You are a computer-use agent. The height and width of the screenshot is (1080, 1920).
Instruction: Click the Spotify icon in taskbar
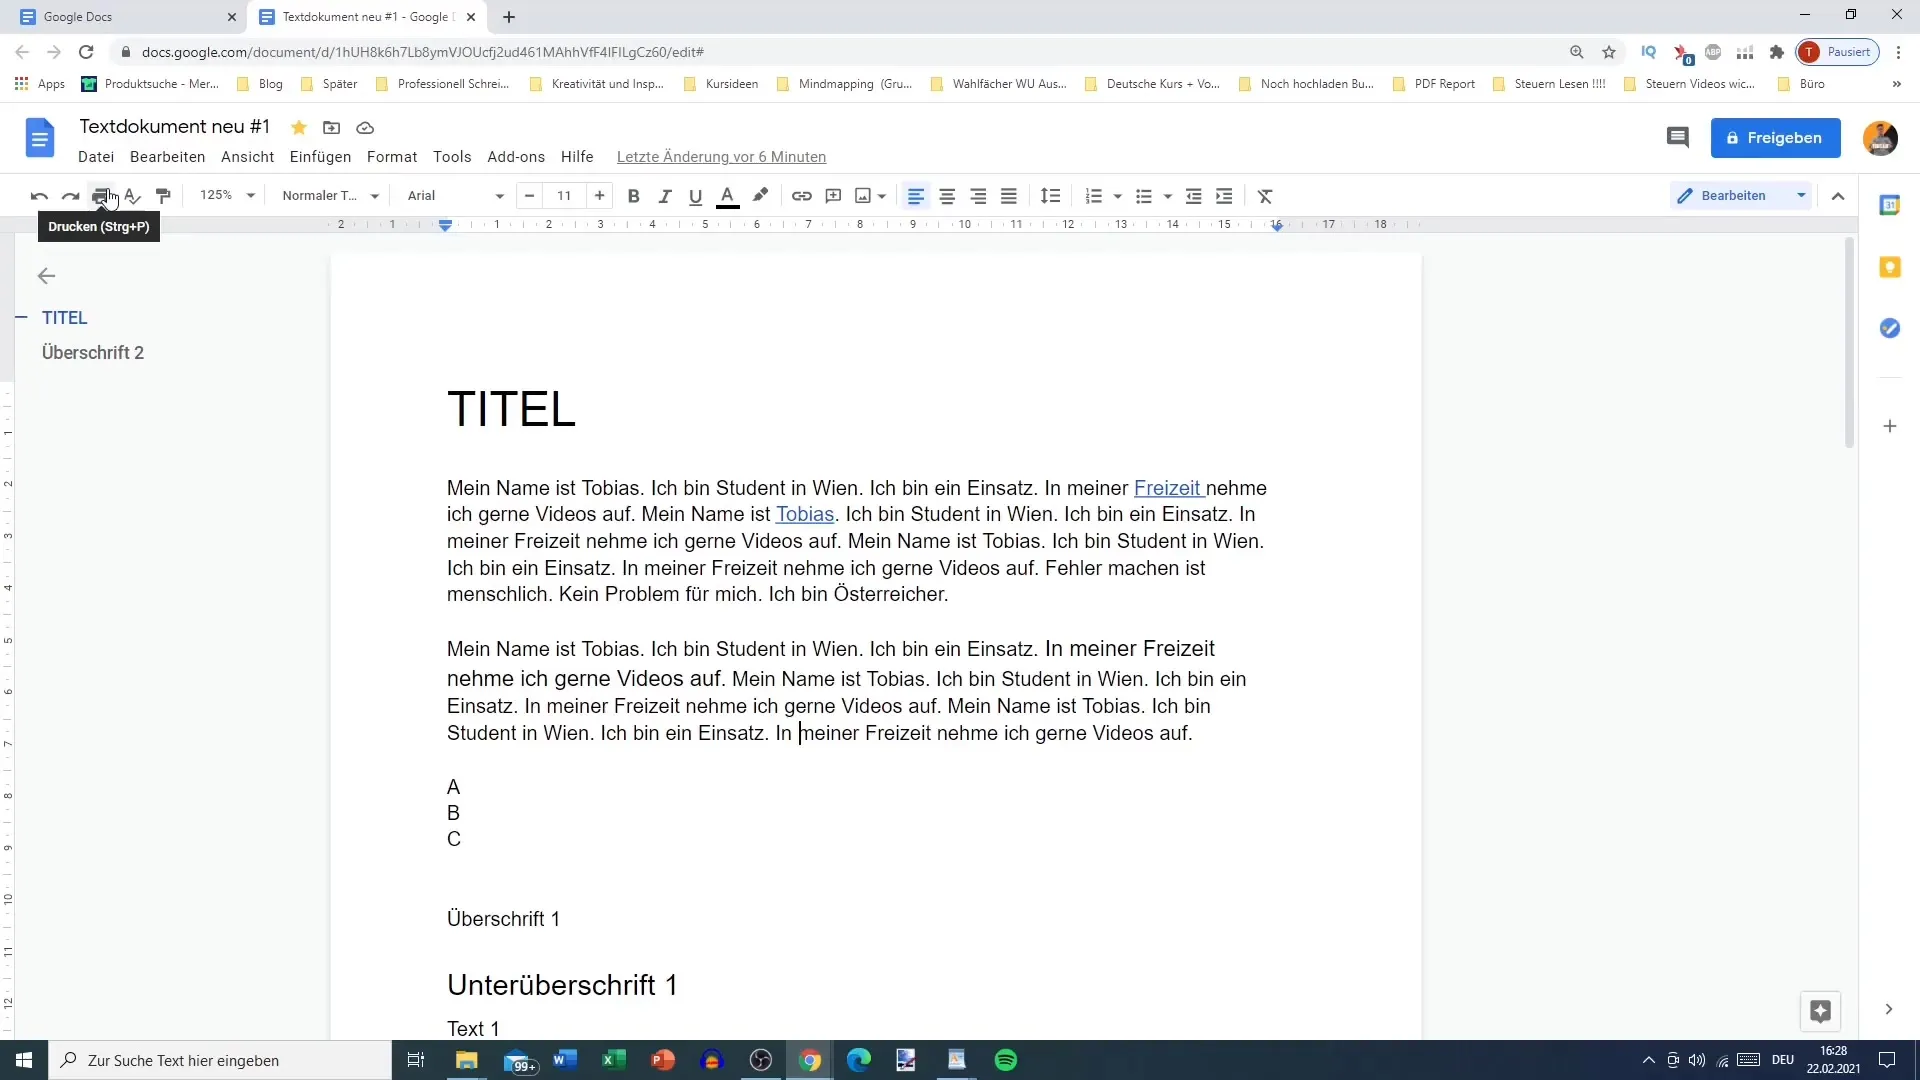(x=1006, y=1060)
